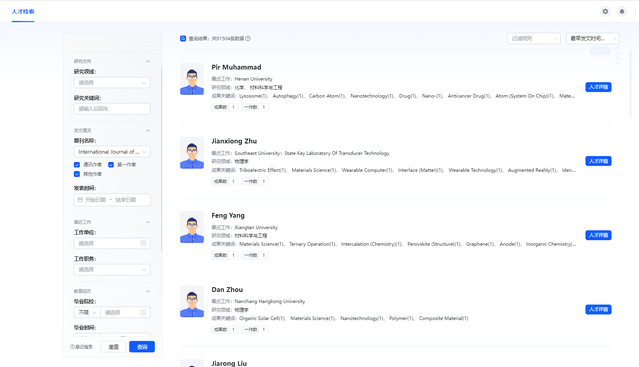Click 'Nanchang Hangkong University' text

point(270,301)
